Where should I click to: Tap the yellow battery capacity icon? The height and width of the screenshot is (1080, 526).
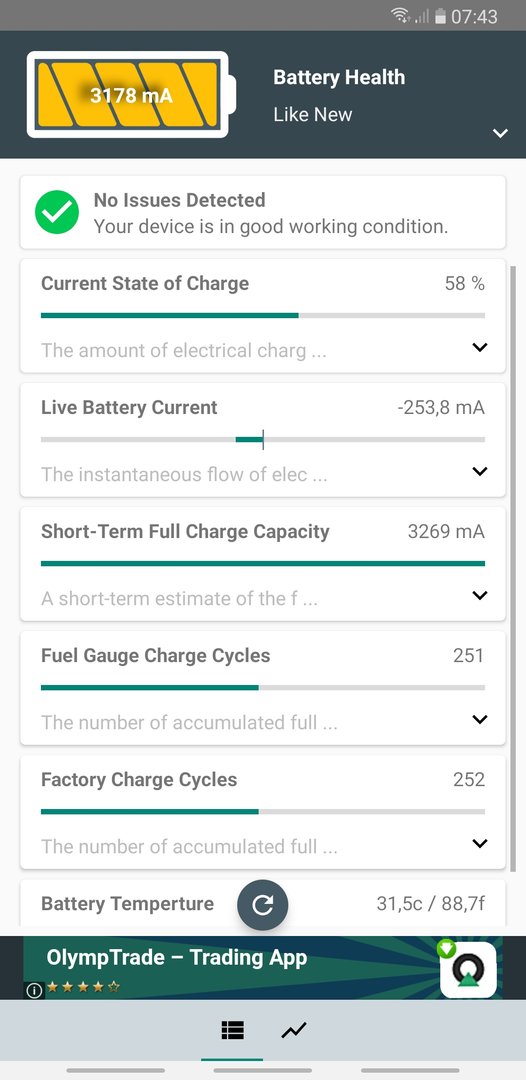132,94
